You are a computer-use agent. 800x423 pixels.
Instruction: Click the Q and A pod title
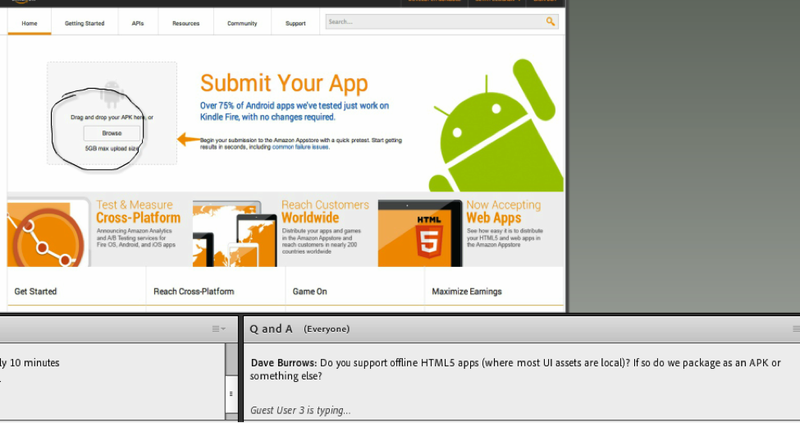(270, 329)
